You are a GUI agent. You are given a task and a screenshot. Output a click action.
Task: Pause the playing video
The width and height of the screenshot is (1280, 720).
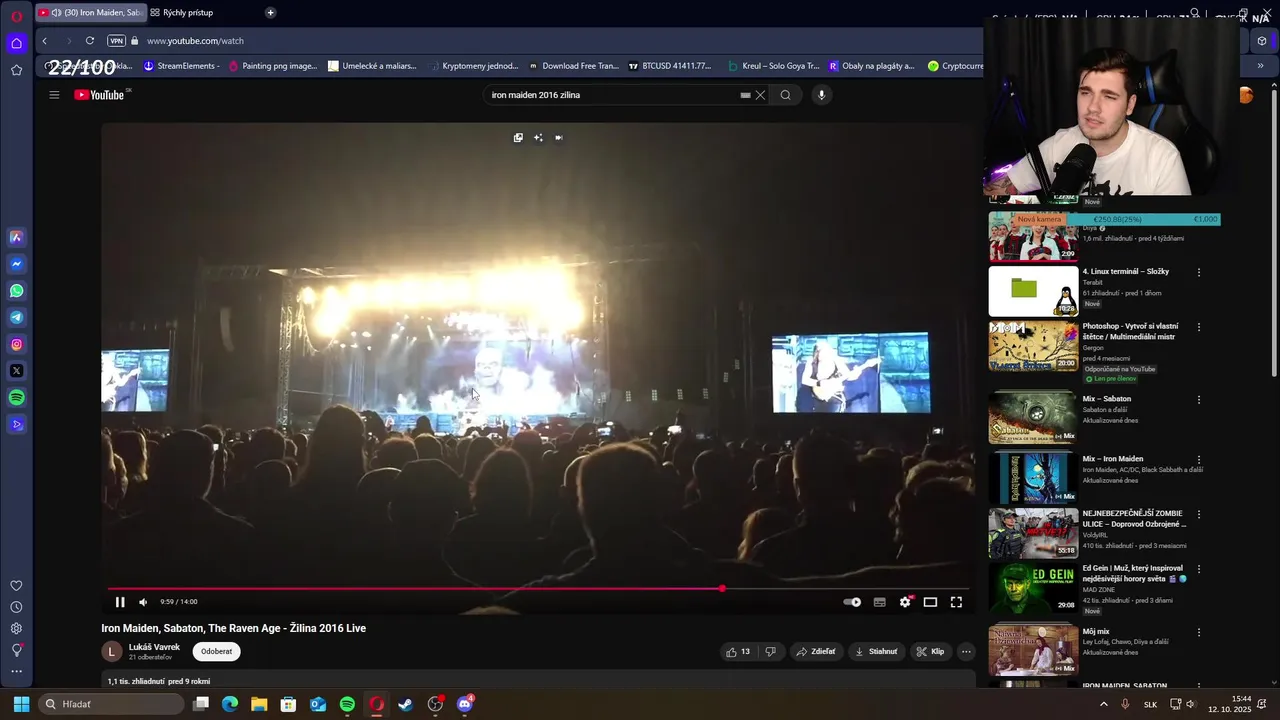(x=120, y=602)
